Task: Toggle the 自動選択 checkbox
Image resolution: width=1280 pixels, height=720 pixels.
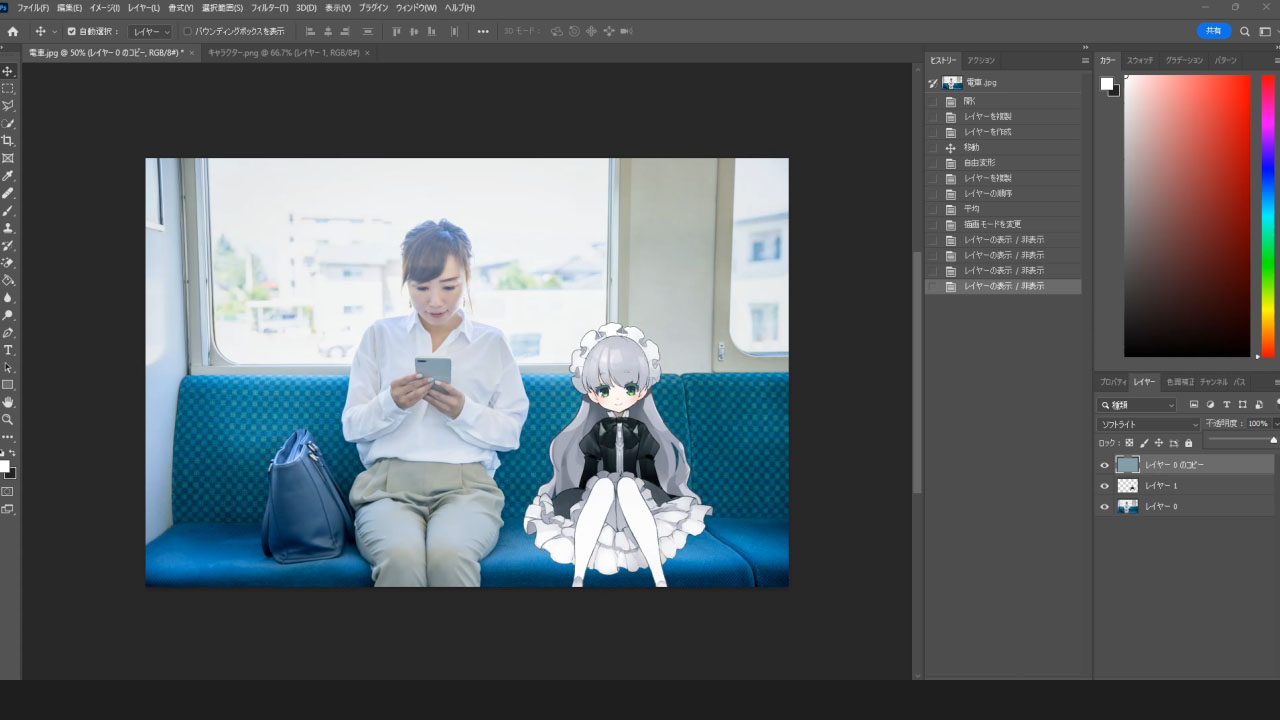Action: click(71, 31)
